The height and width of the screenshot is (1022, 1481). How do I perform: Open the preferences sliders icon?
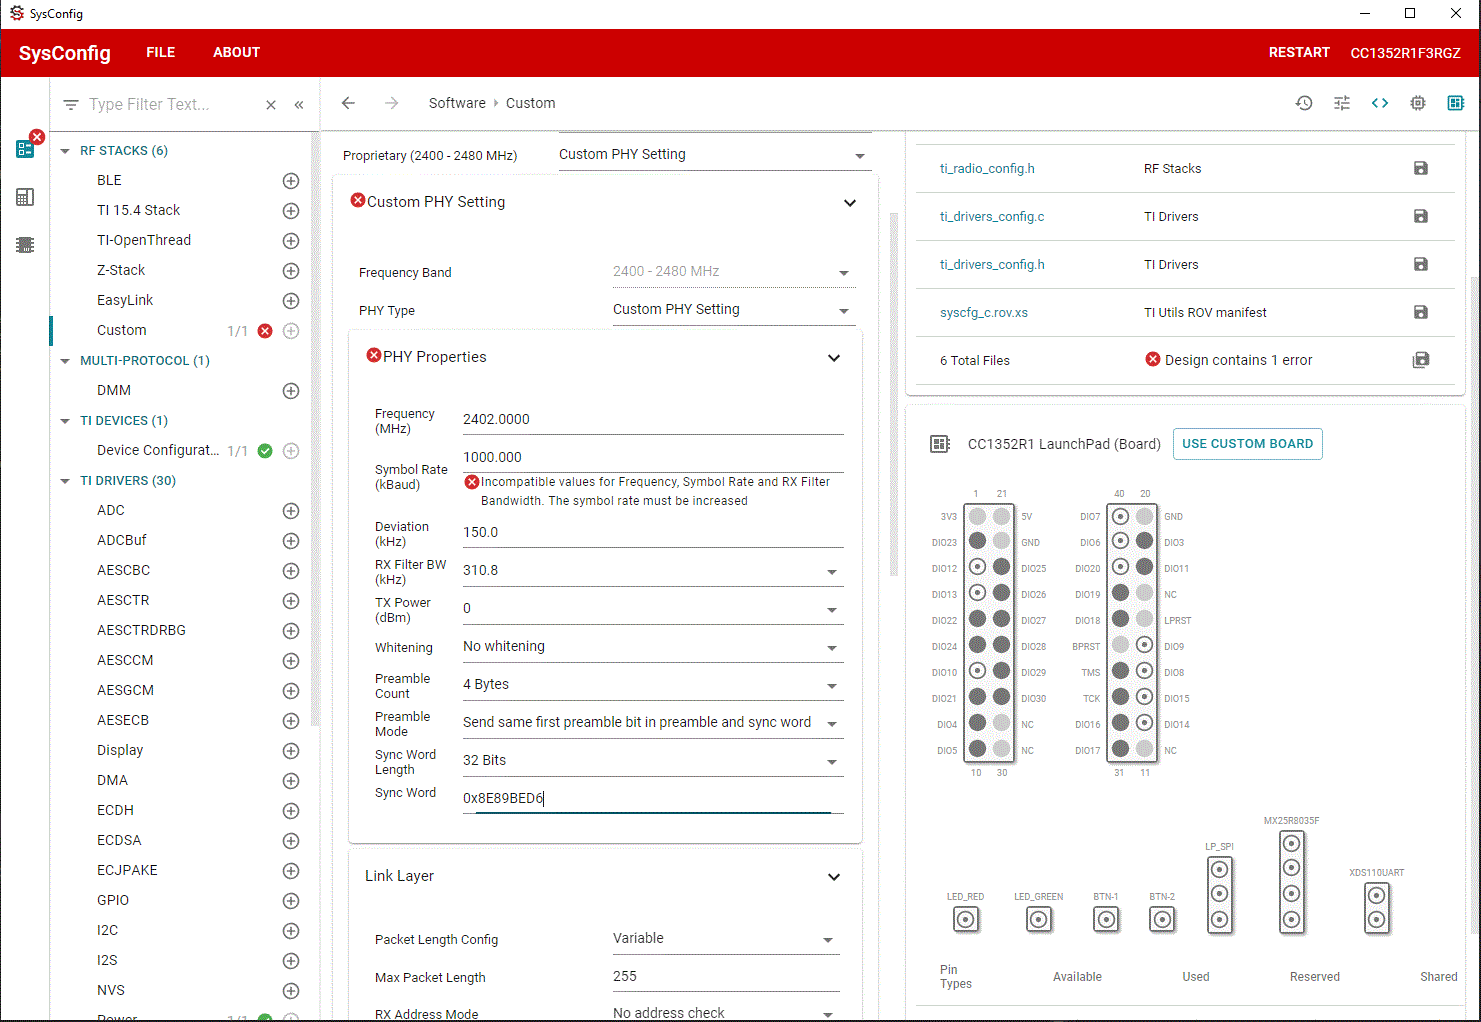pyautogui.click(x=1342, y=103)
